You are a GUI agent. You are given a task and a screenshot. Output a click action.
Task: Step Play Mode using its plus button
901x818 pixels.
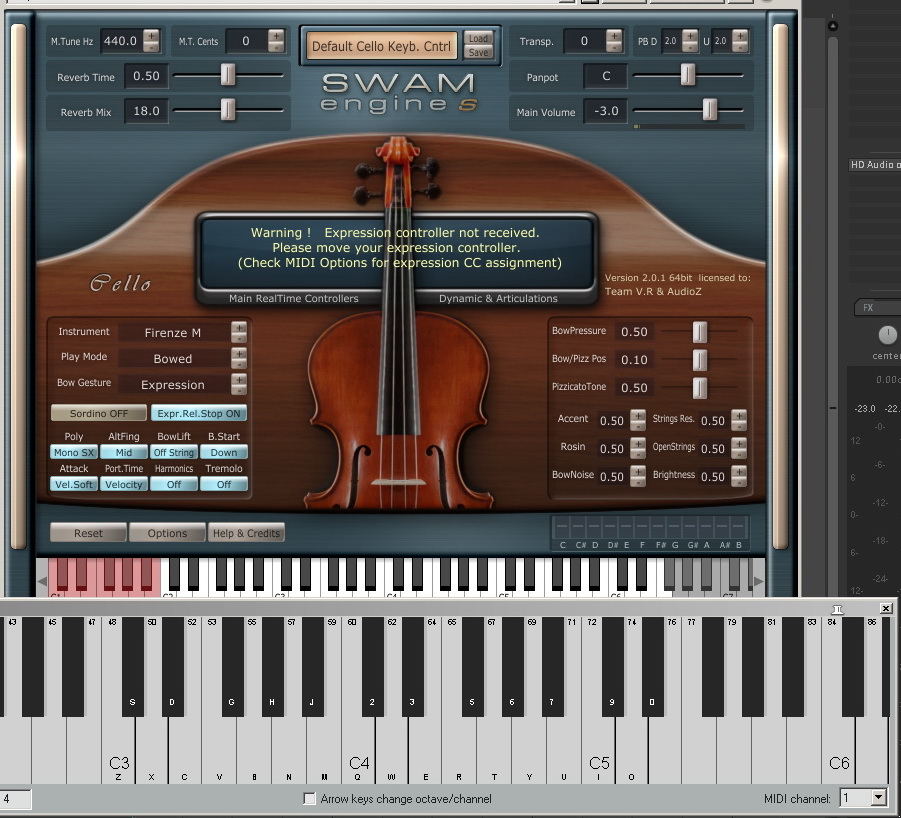point(239,352)
